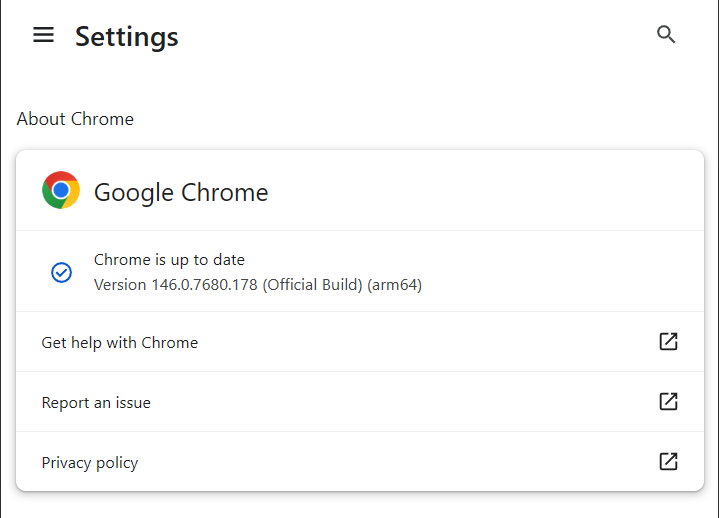Screen dimensions: 719x518
Task: Click the blue up-to-date checkmark icon
Action: 61,272
